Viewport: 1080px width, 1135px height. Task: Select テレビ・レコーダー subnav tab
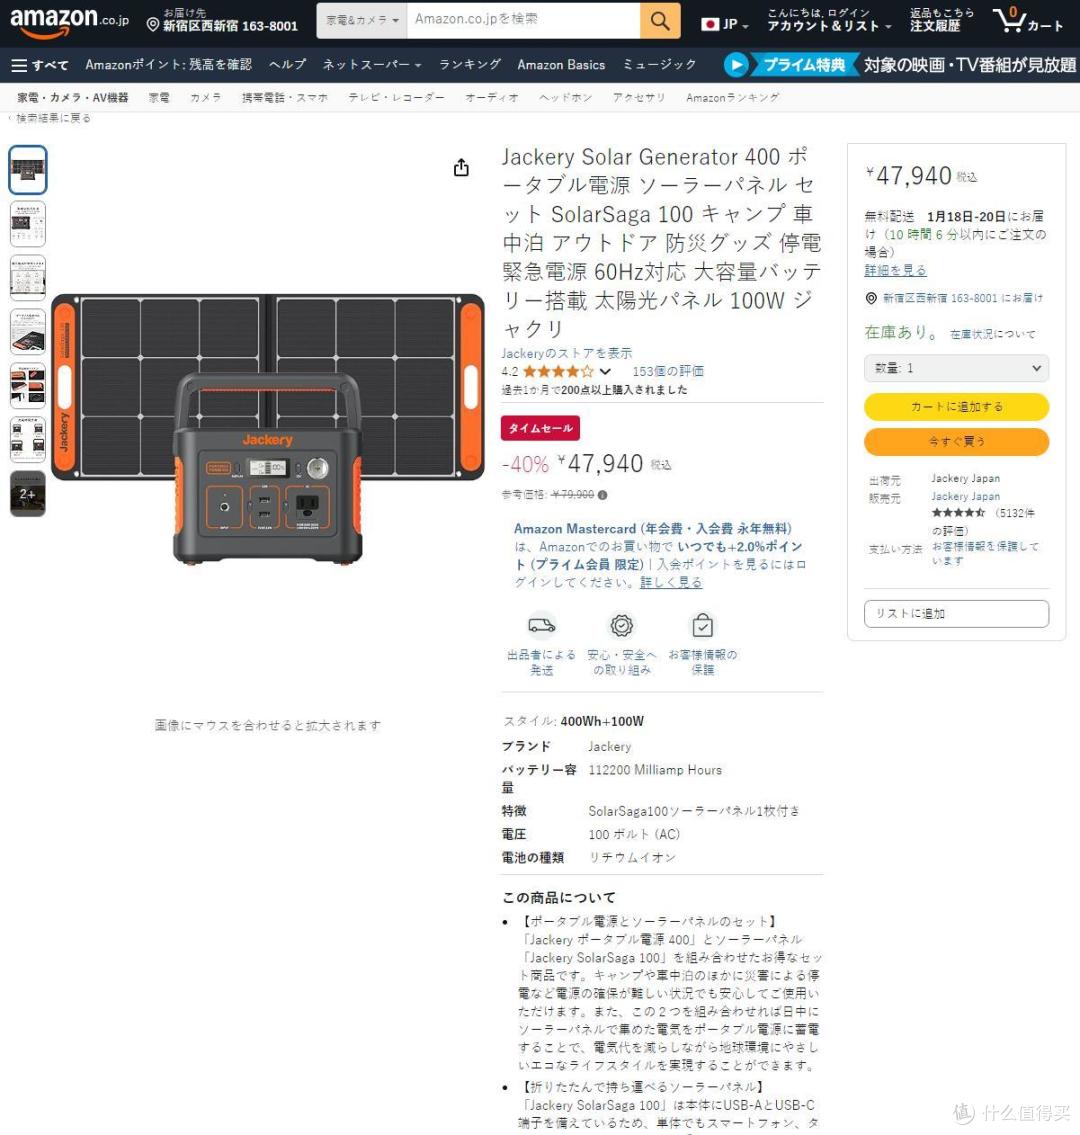(397, 97)
